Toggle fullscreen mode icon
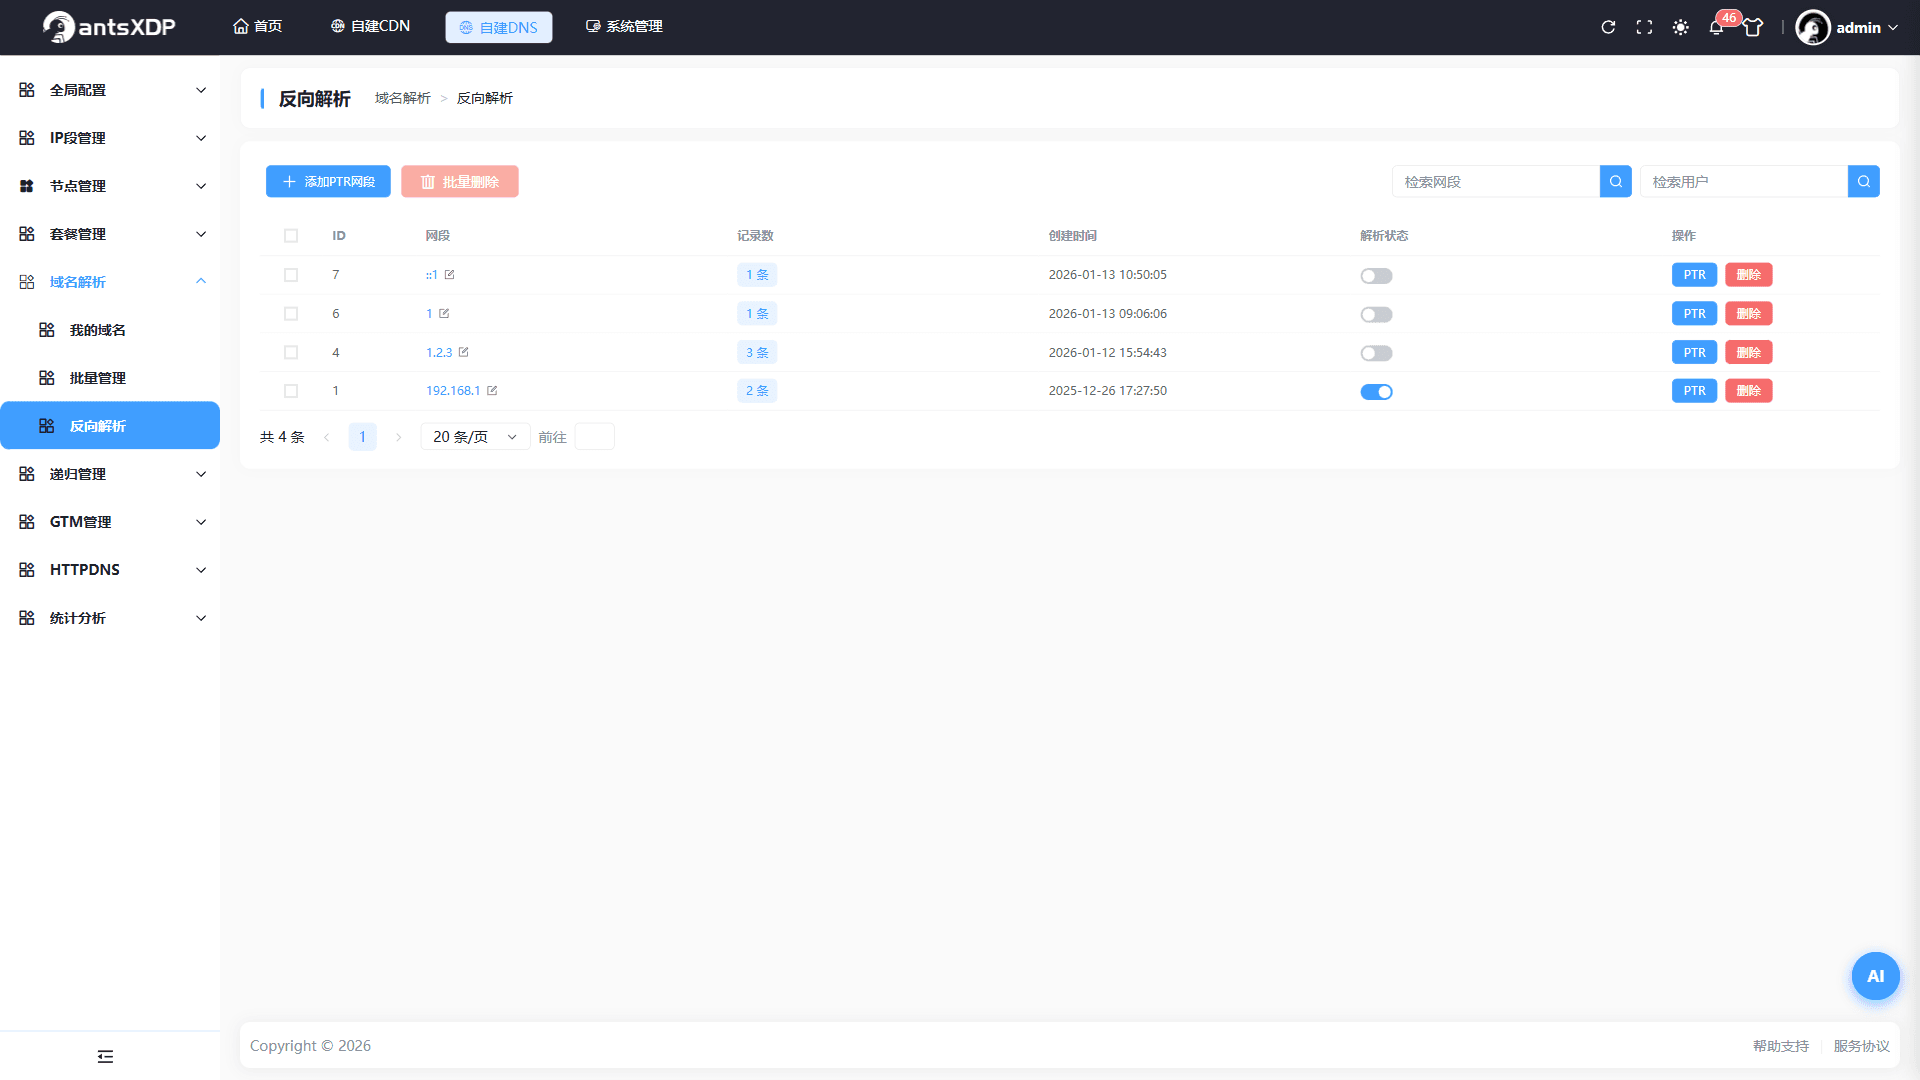1920x1080 pixels. tap(1644, 27)
